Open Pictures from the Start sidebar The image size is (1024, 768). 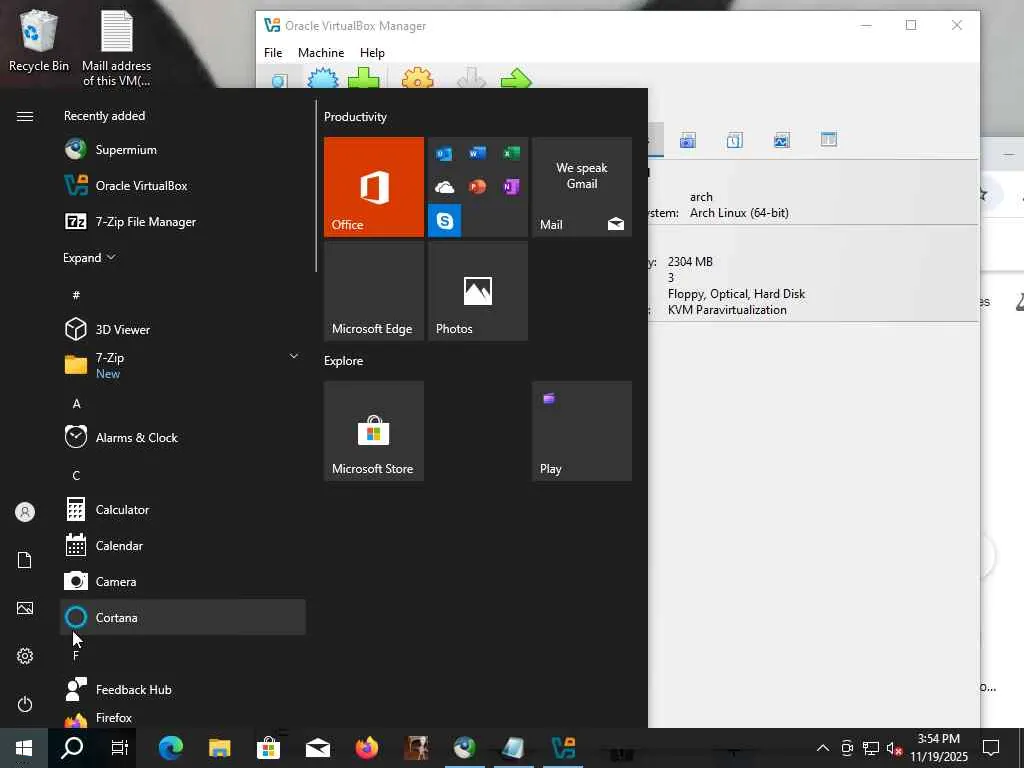(x=25, y=608)
